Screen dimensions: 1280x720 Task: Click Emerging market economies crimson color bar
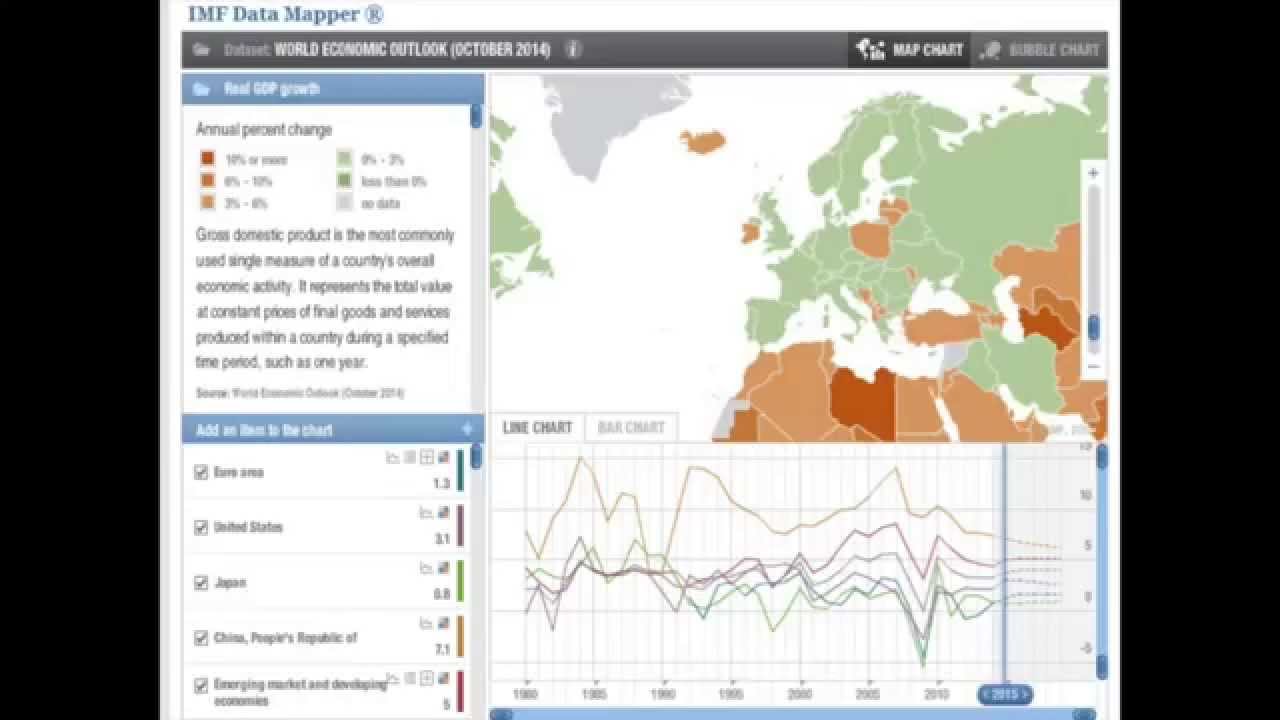460,691
